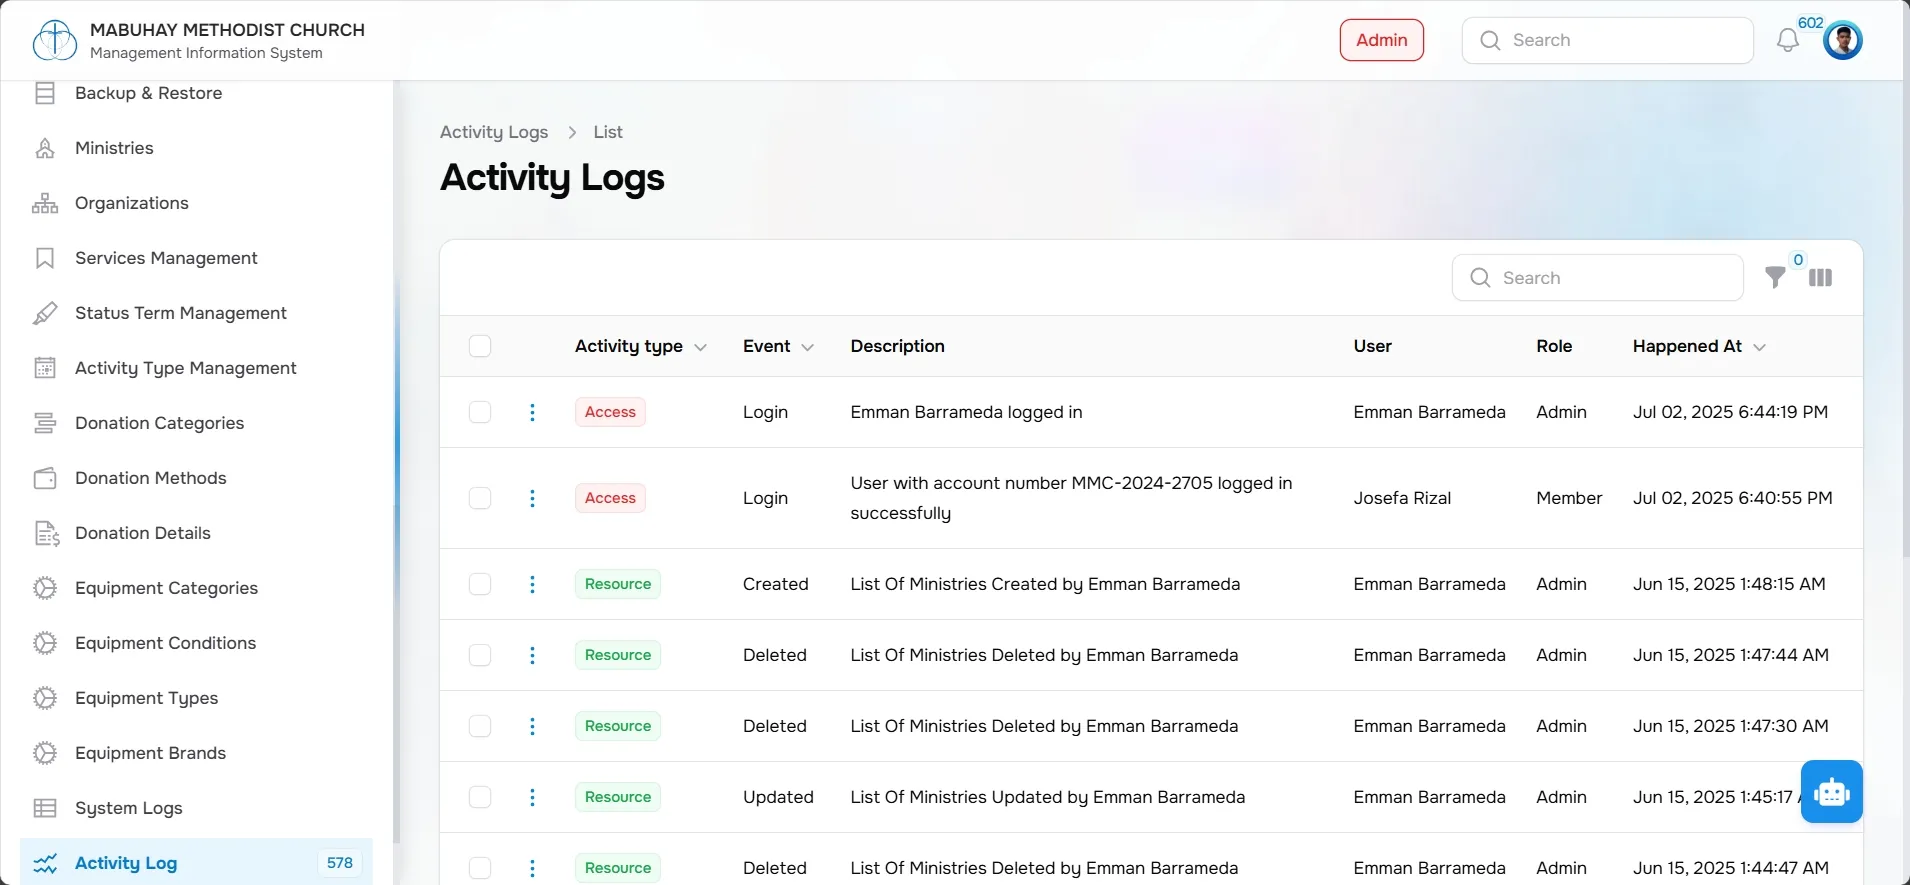Tick the select-all header checkbox

click(480, 346)
